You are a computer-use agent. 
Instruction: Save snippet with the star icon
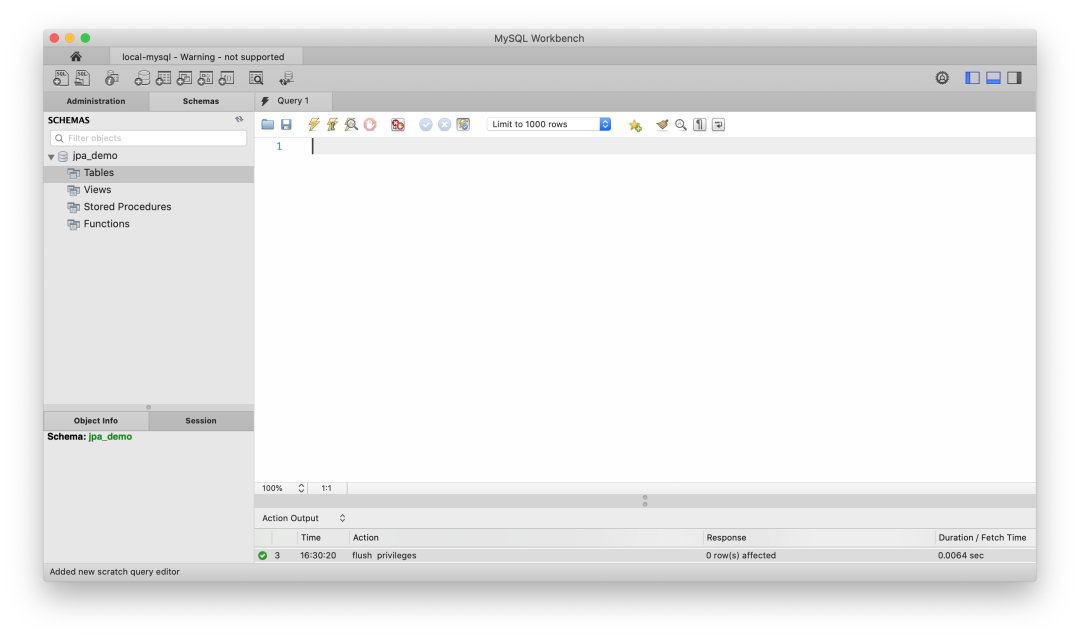tap(635, 125)
